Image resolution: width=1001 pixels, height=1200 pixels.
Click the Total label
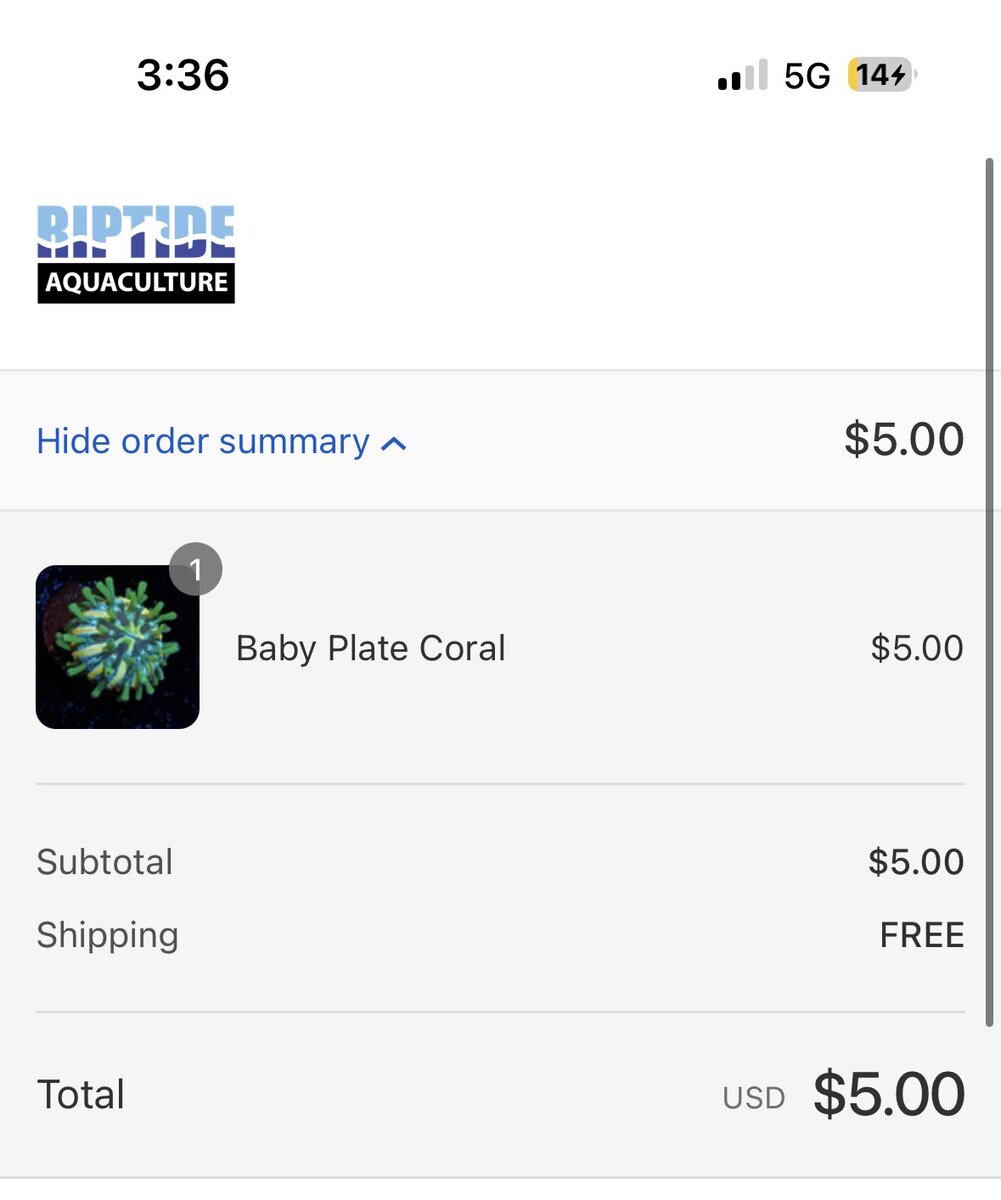81,1095
